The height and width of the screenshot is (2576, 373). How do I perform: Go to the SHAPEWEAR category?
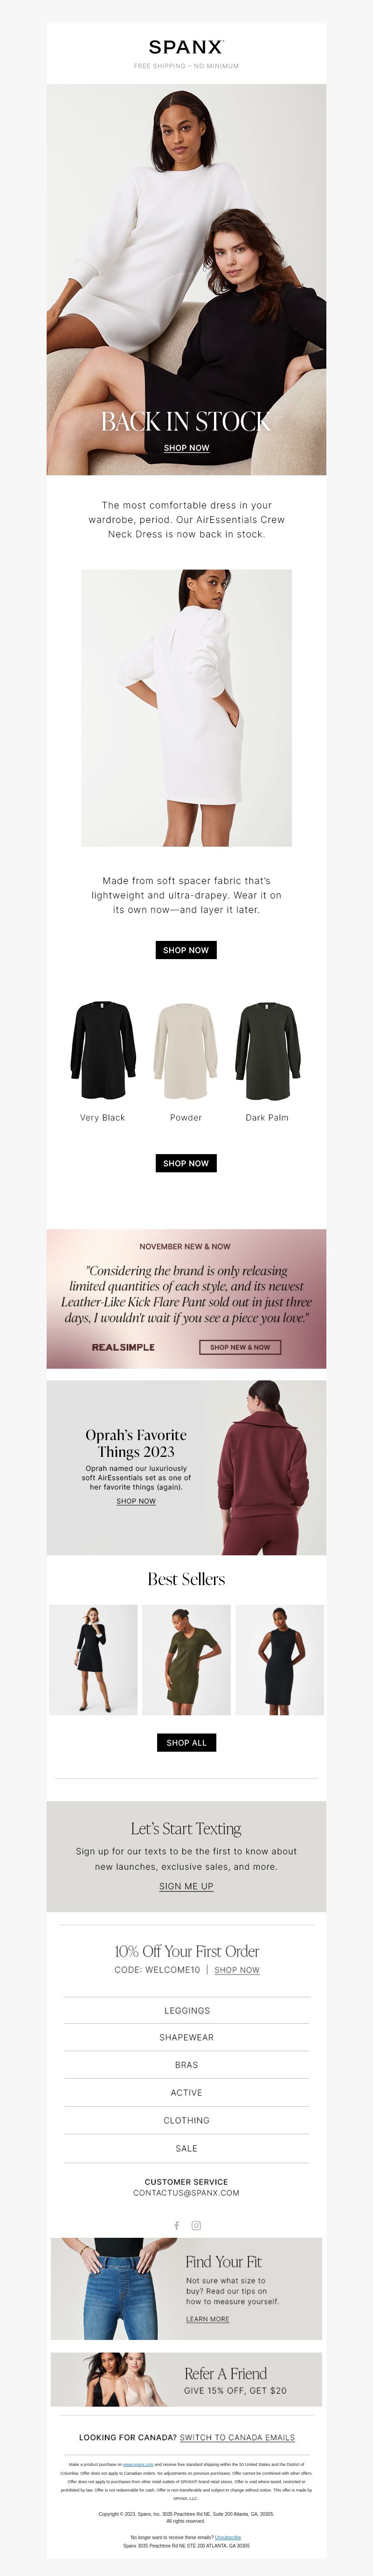pyautogui.click(x=186, y=2037)
